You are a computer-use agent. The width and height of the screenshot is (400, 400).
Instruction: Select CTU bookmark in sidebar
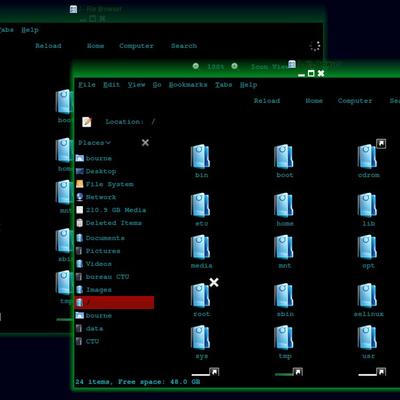tap(87, 341)
